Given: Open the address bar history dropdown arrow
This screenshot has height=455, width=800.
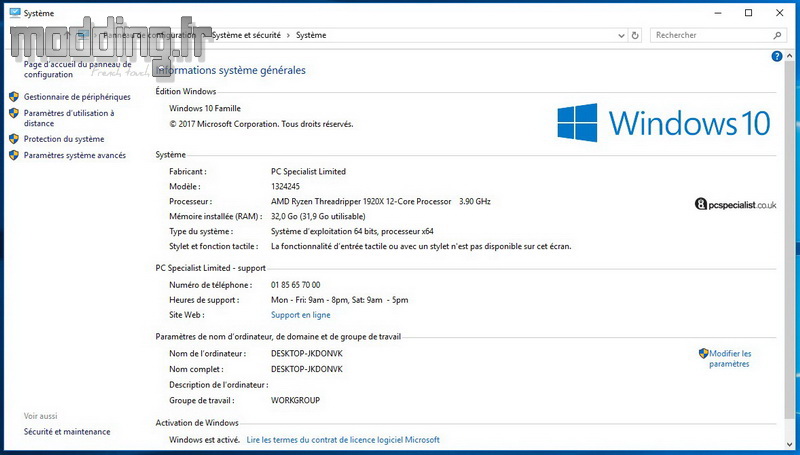Looking at the screenshot, I should click(621, 36).
